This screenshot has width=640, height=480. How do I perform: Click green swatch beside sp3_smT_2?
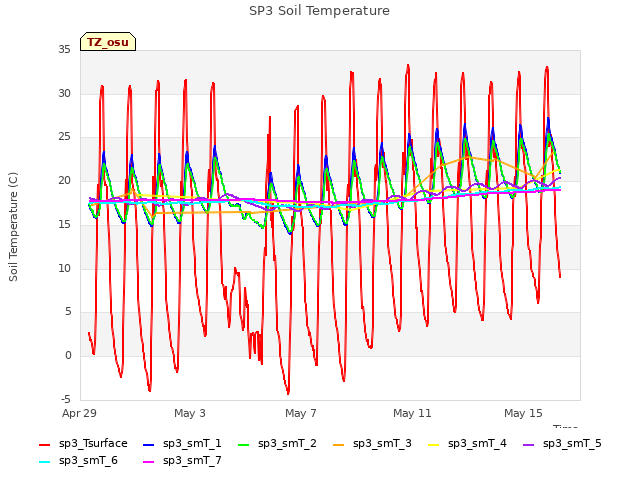pyautogui.click(x=243, y=444)
